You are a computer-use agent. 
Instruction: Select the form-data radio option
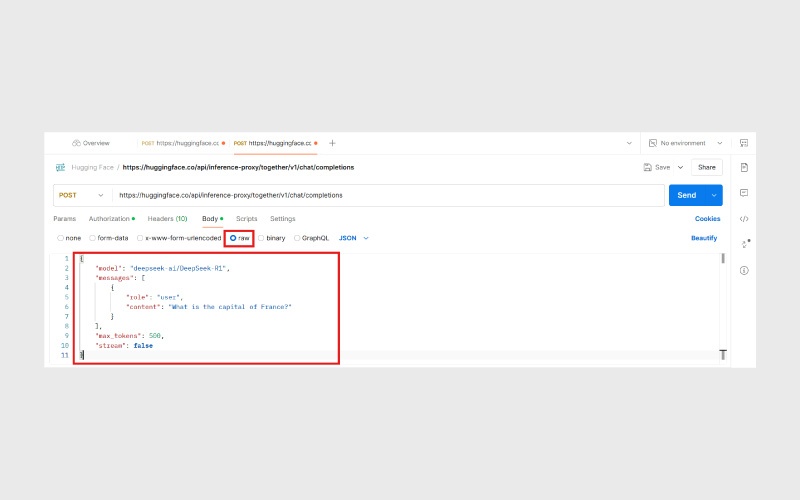[93, 238]
